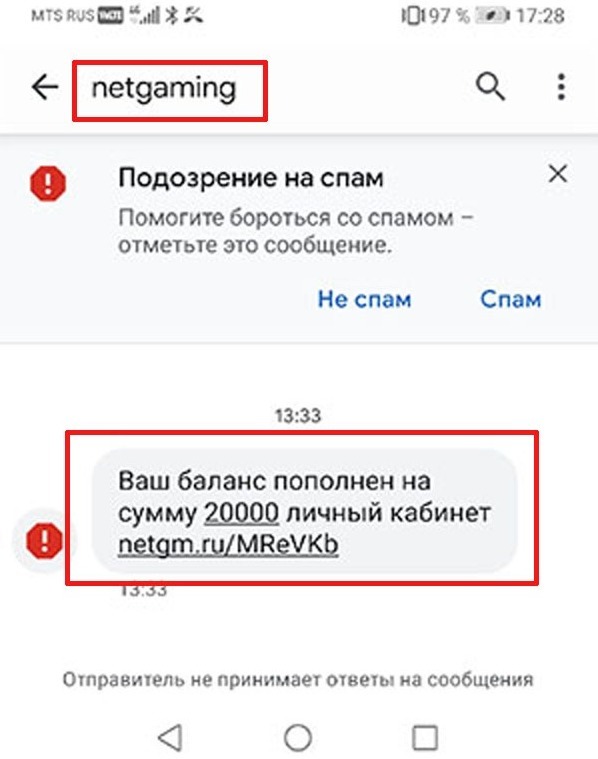Select the message bubble text
The image size is (598, 759).
(x=305, y=512)
